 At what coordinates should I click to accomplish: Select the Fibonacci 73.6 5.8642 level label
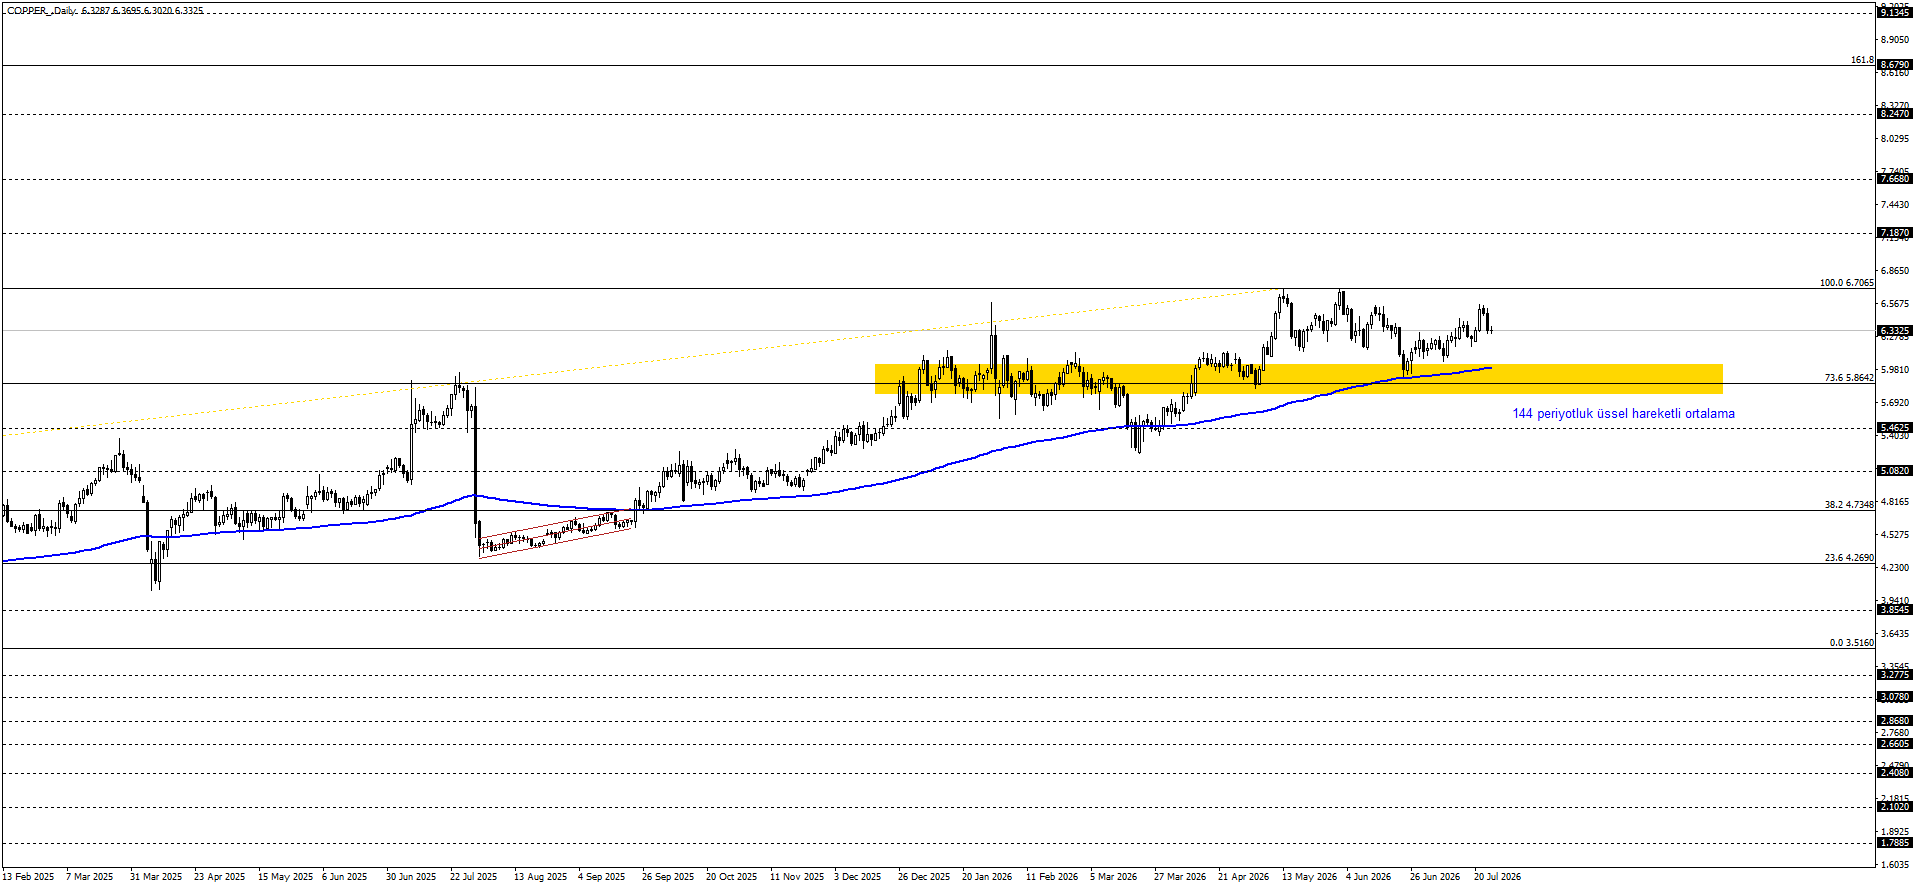click(x=1849, y=378)
